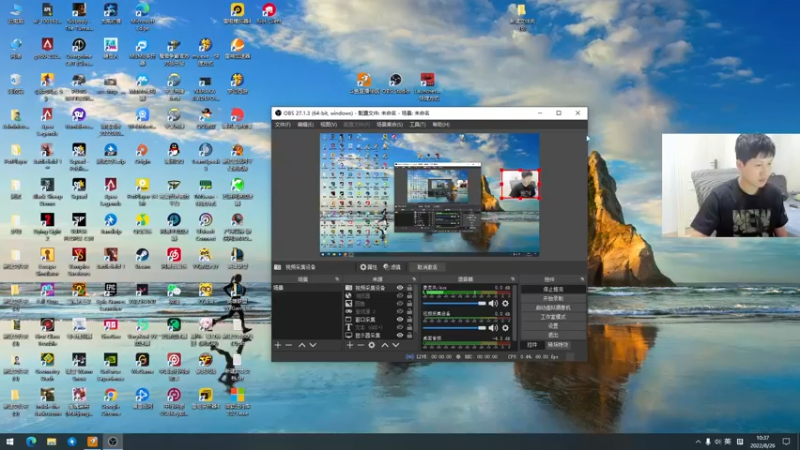
Task: Move scene down in Scenes panel
Action: pyautogui.click(x=313, y=345)
